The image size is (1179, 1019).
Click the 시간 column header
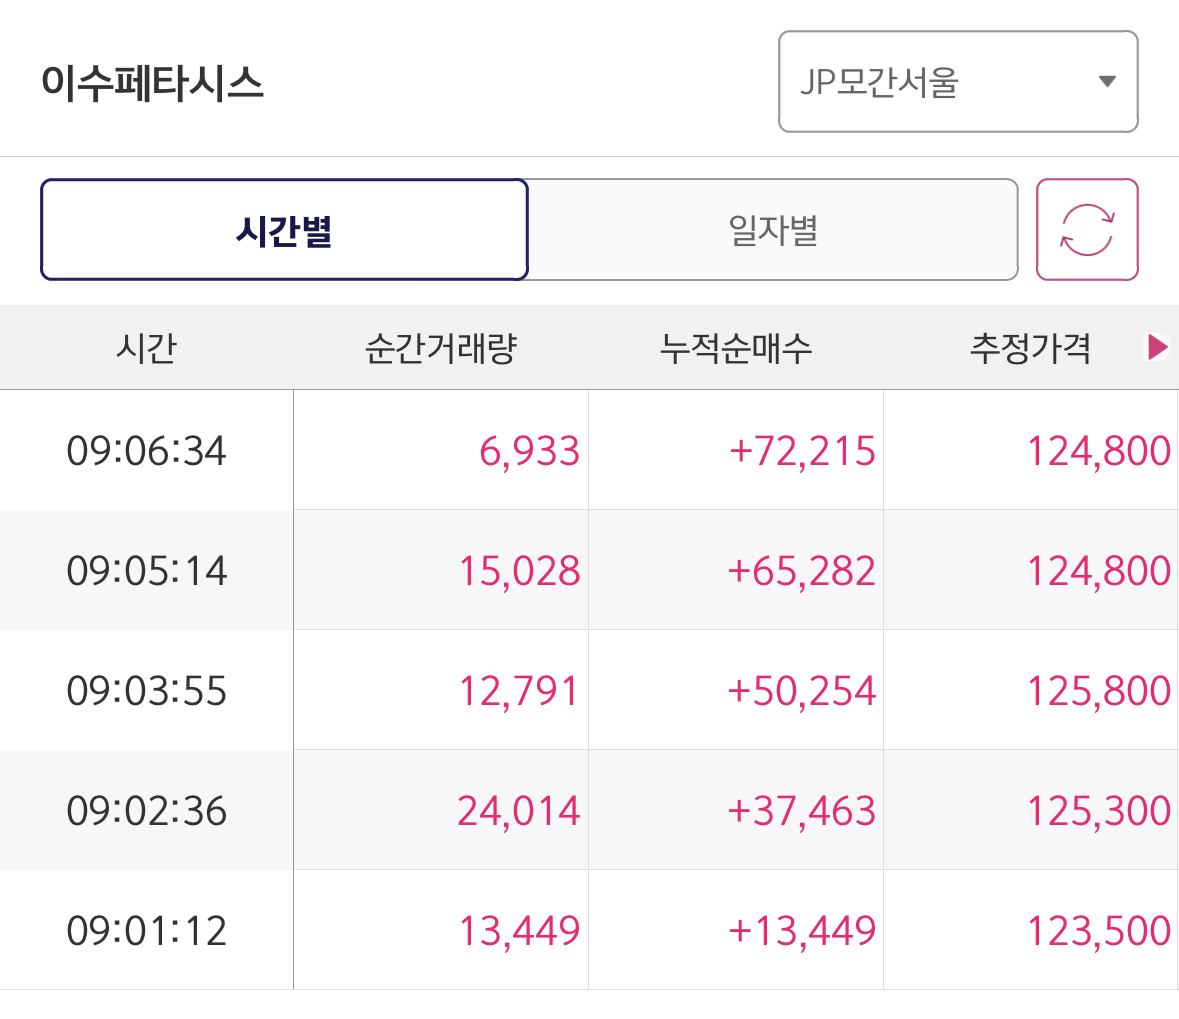click(x=146, y=348)
